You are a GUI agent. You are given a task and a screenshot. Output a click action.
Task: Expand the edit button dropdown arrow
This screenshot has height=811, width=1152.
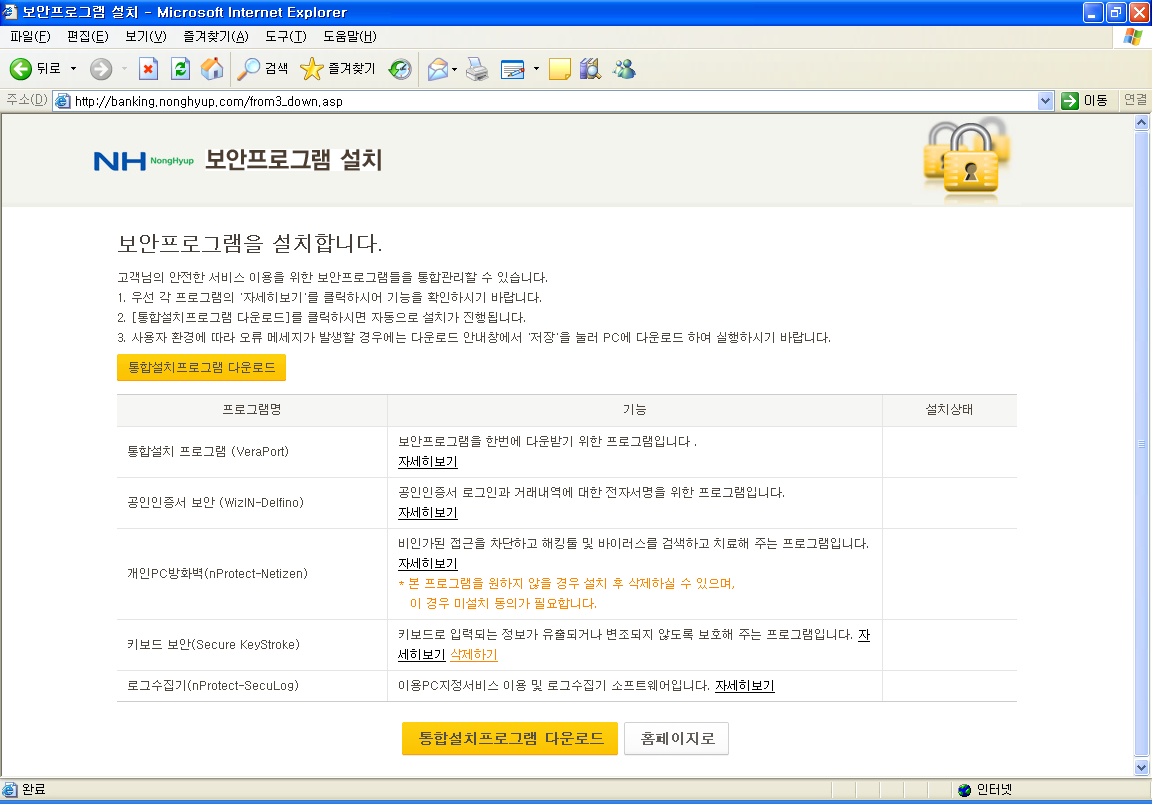pos(536,69)
